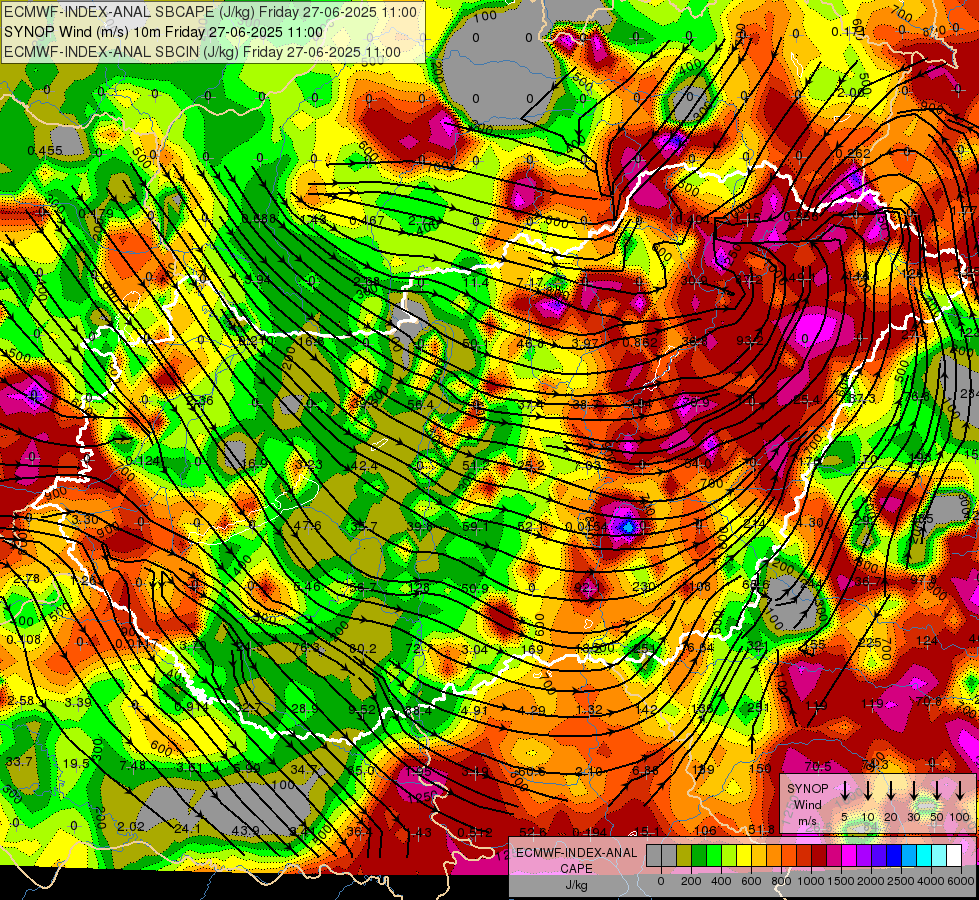Click the '0.124' value on the map

point(143,461)
